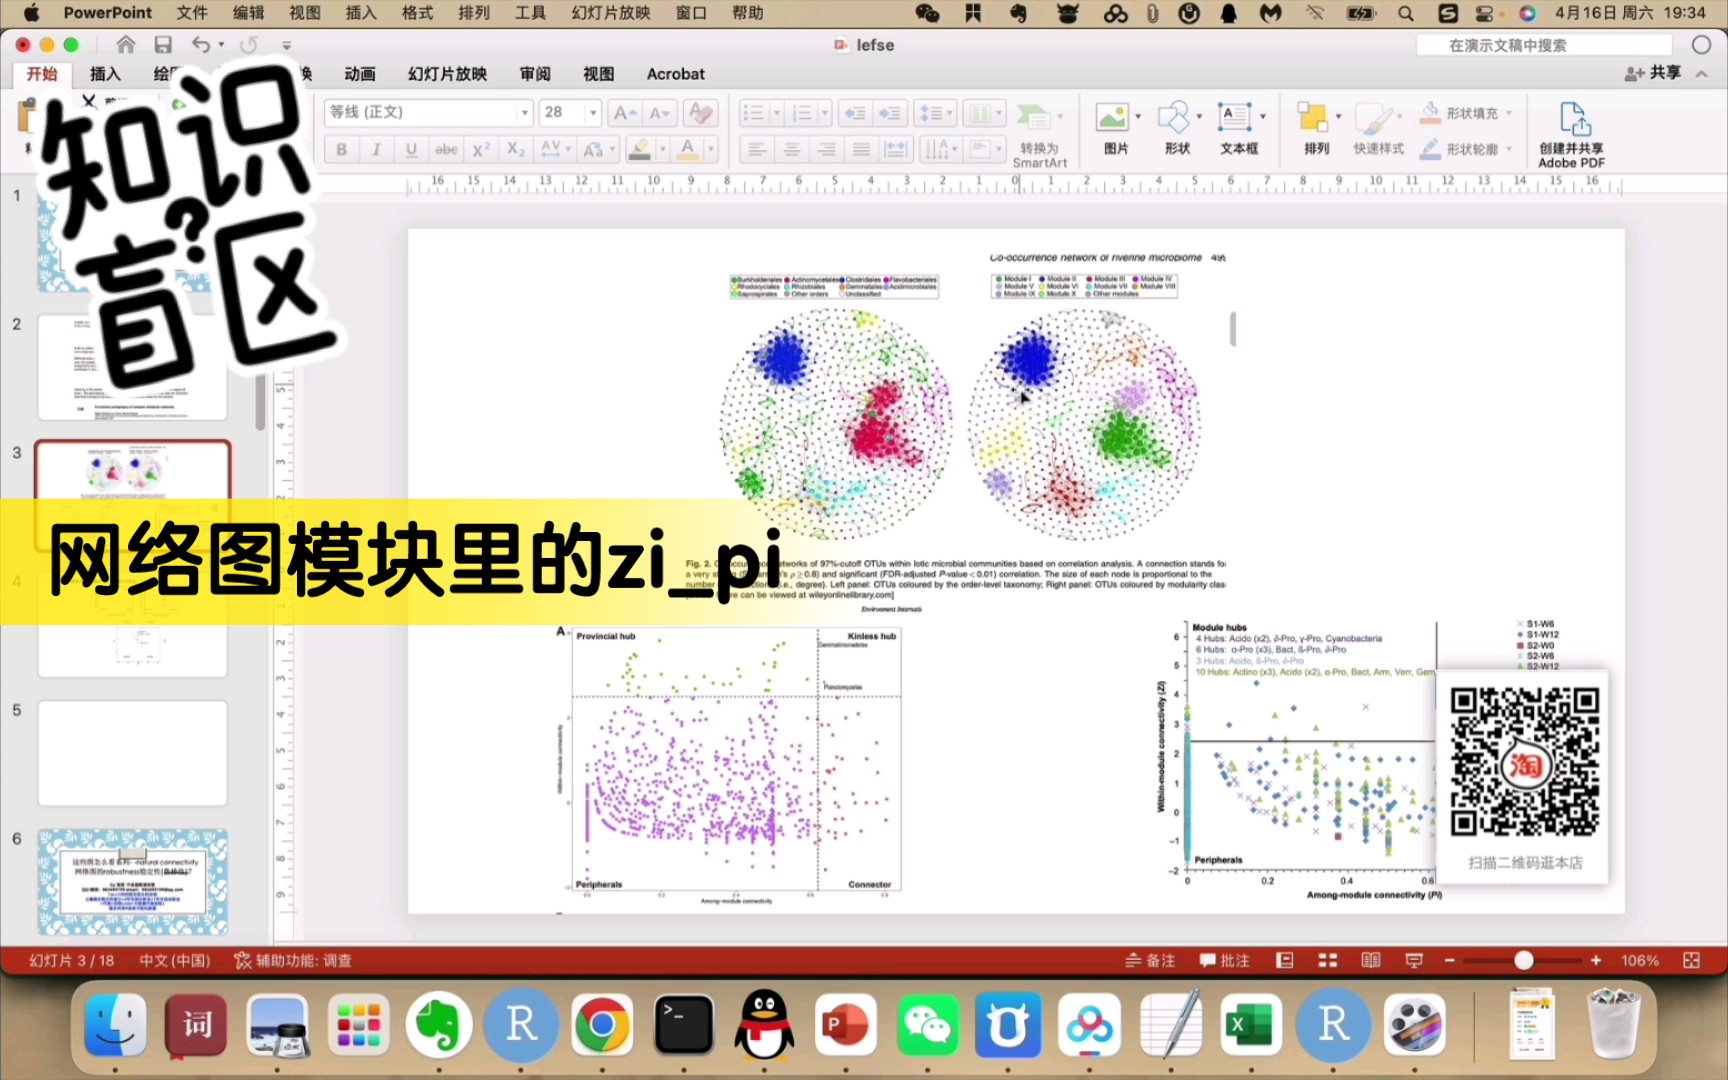The width and height of the screenshot is (1728, 1080).
Task: Align text left
Action: pos(757,150)
